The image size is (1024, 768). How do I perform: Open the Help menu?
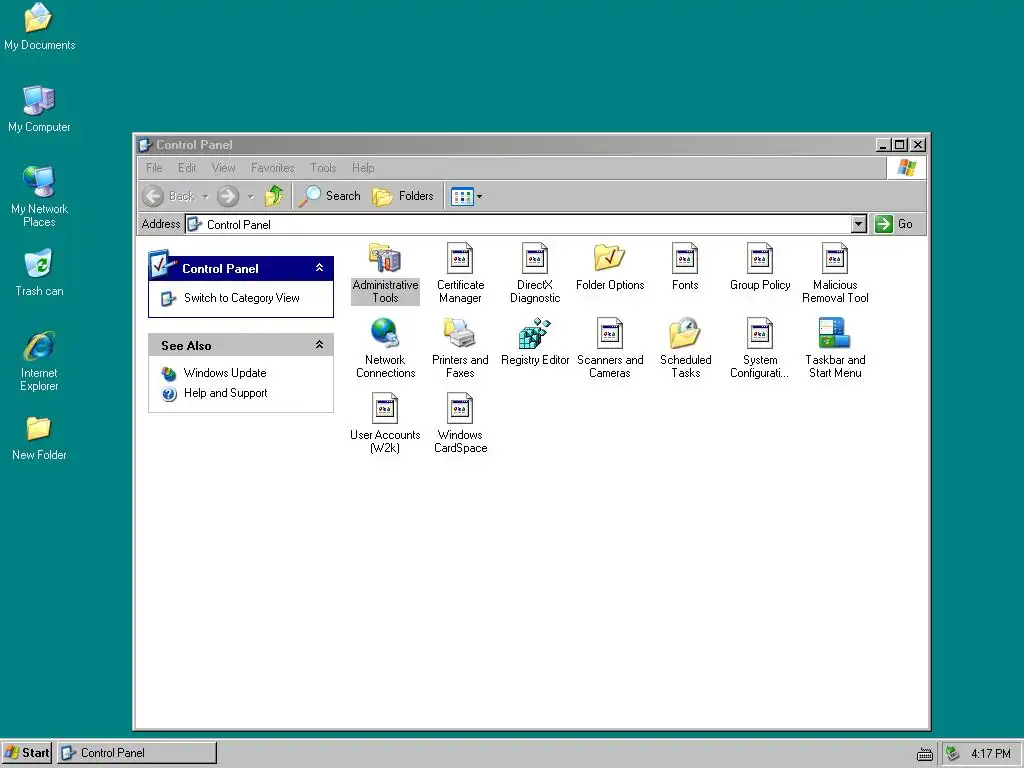coord(363,168)
